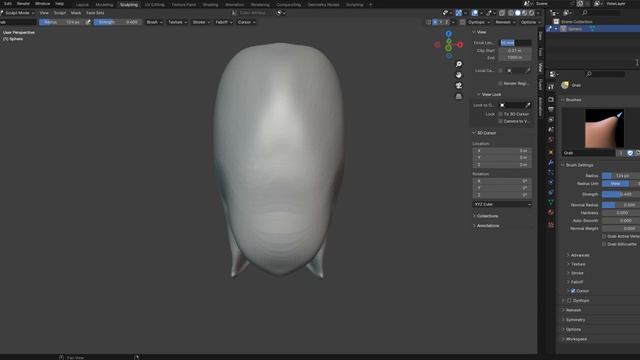Enable Lock Camera to View checkbox
Viewport: 640px width, 360px height.
[500, 121]
